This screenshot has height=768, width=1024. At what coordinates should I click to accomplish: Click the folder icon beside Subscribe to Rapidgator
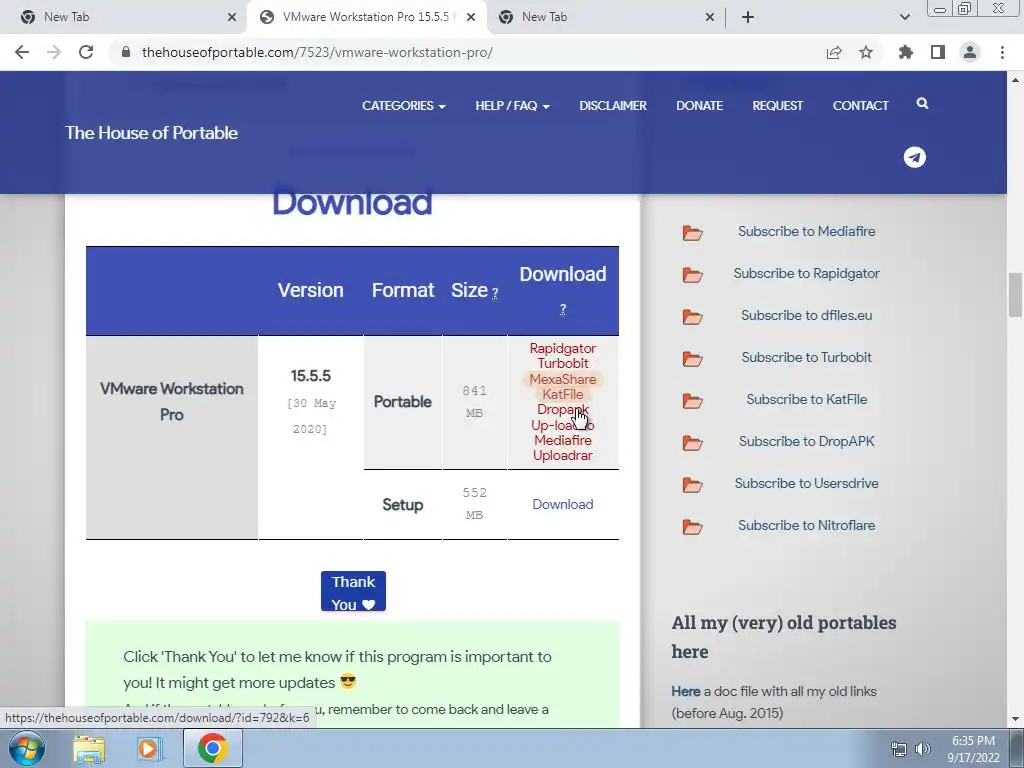click(692, 274)
